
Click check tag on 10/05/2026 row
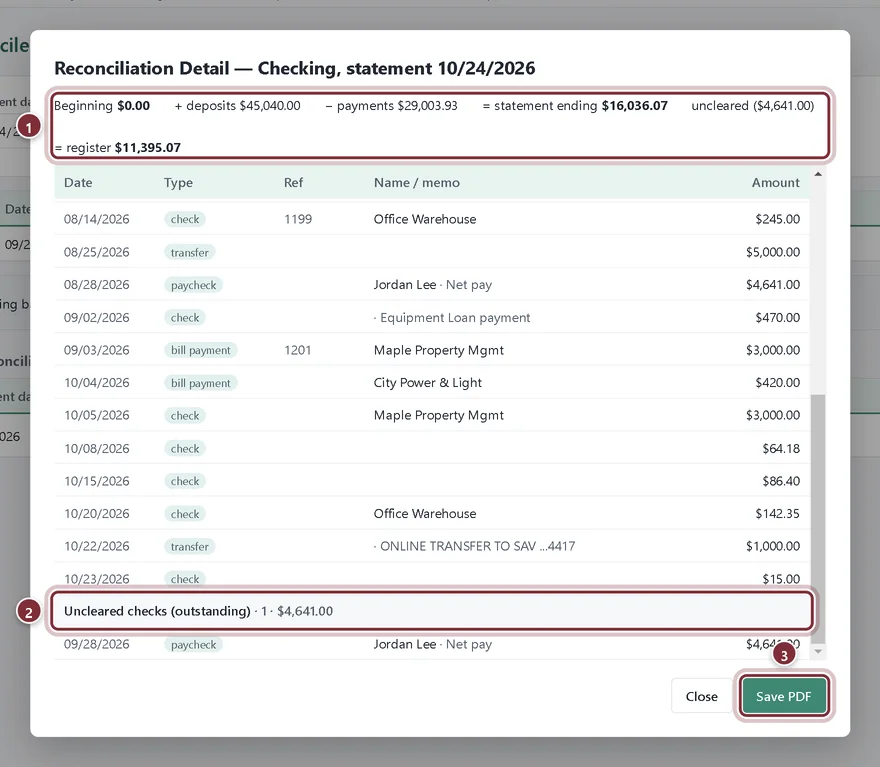pos(185,416)
